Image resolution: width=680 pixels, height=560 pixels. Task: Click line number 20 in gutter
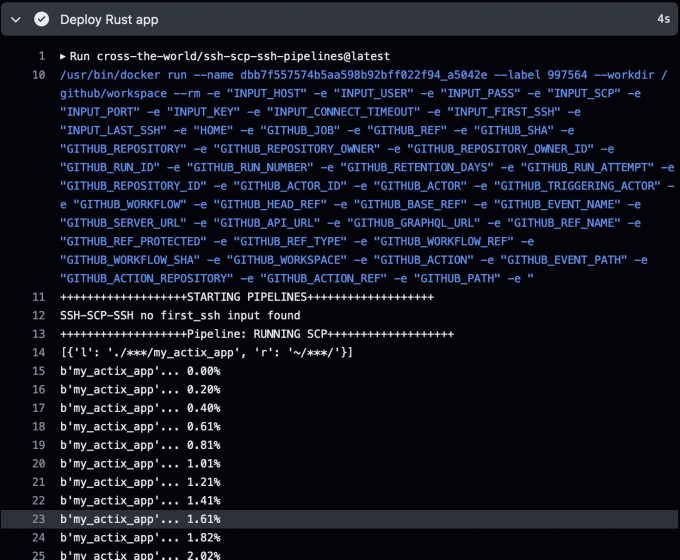pyautogui.click(x=38, y=463)
